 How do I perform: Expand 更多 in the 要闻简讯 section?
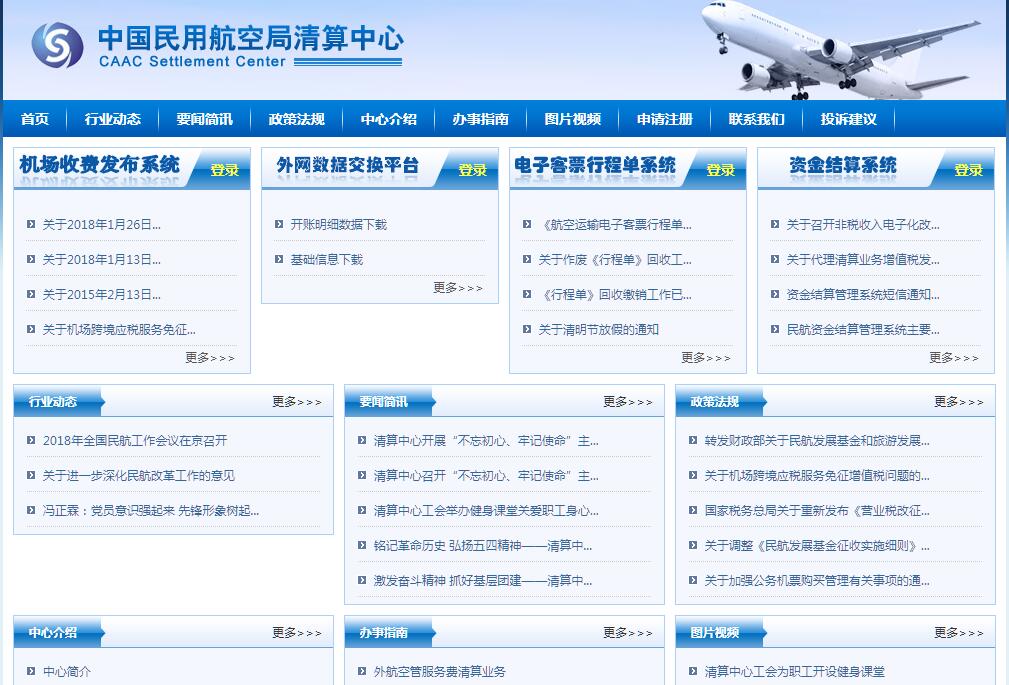tap(628, 402)
